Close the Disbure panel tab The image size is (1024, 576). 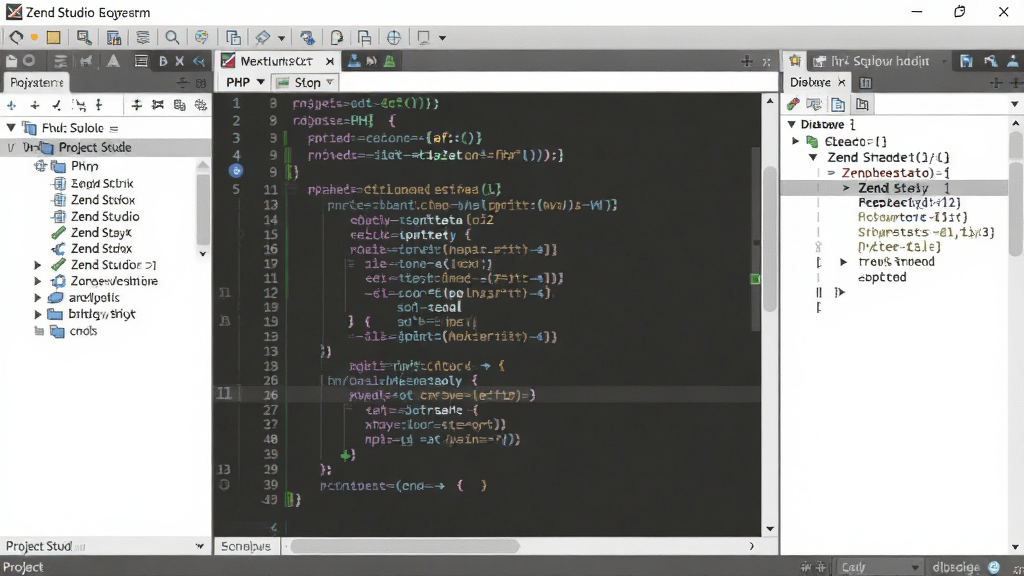842,82
